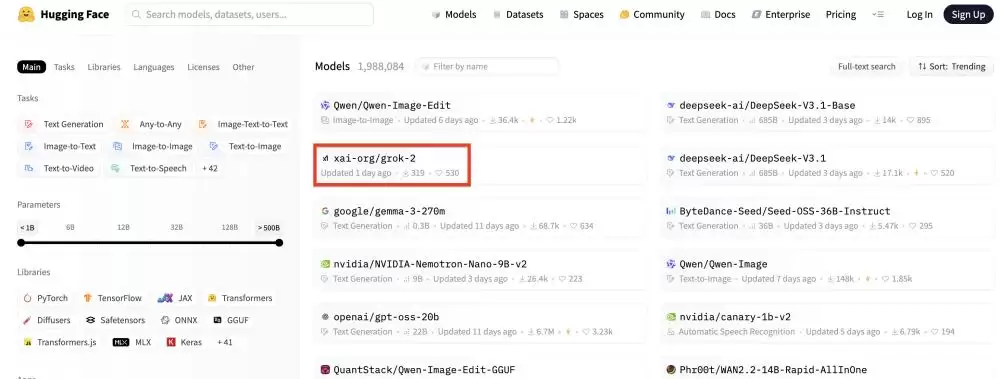
Task: Expand the +41 more libraries list
Action: point(224,342)
